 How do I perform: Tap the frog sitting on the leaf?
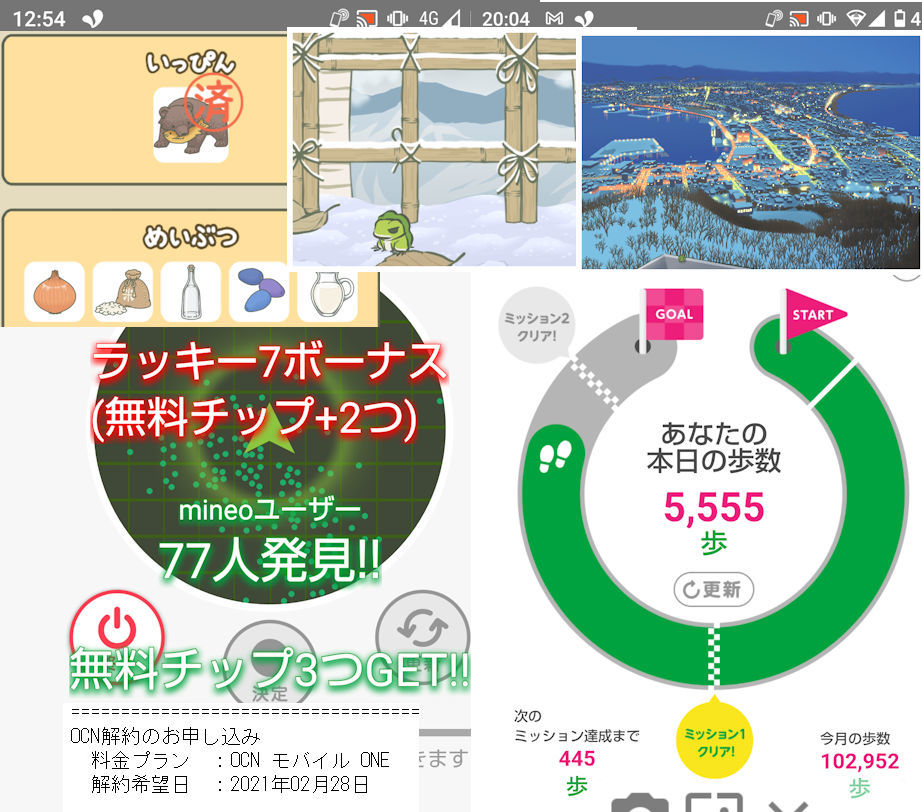[393, 230]
